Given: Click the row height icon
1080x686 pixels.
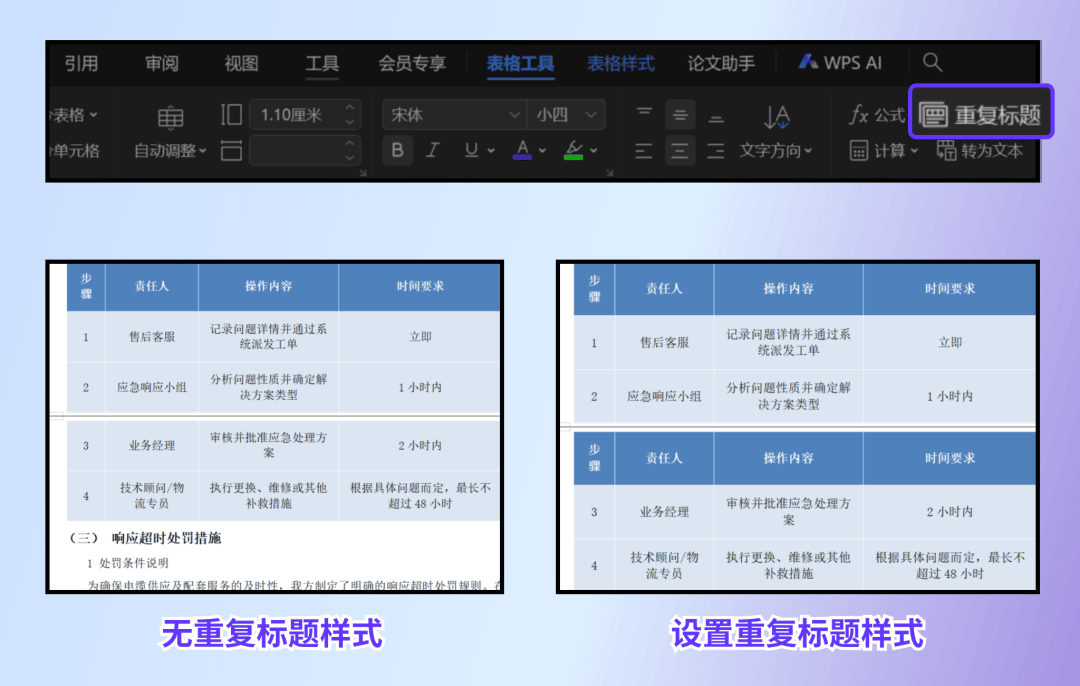Looking at the screenshot, I should [x=231, y=114].
